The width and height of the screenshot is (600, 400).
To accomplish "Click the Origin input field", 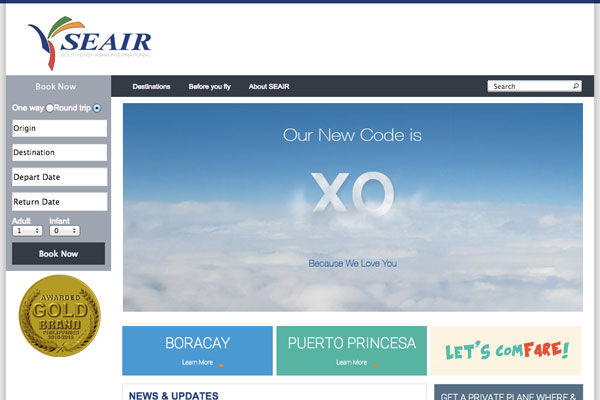I will pyautogui.click(x=60, y=128).
